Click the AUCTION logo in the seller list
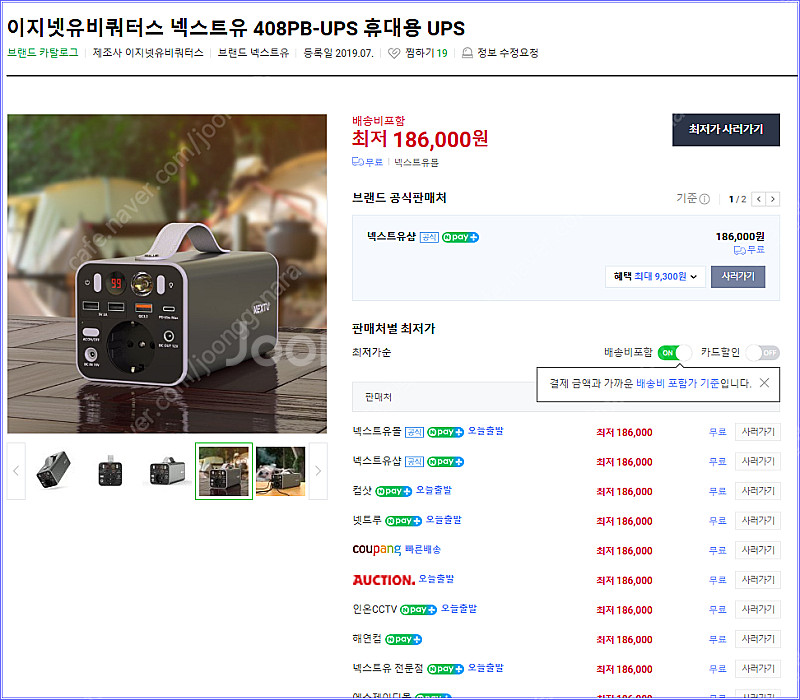 click(x=384, y=580)
